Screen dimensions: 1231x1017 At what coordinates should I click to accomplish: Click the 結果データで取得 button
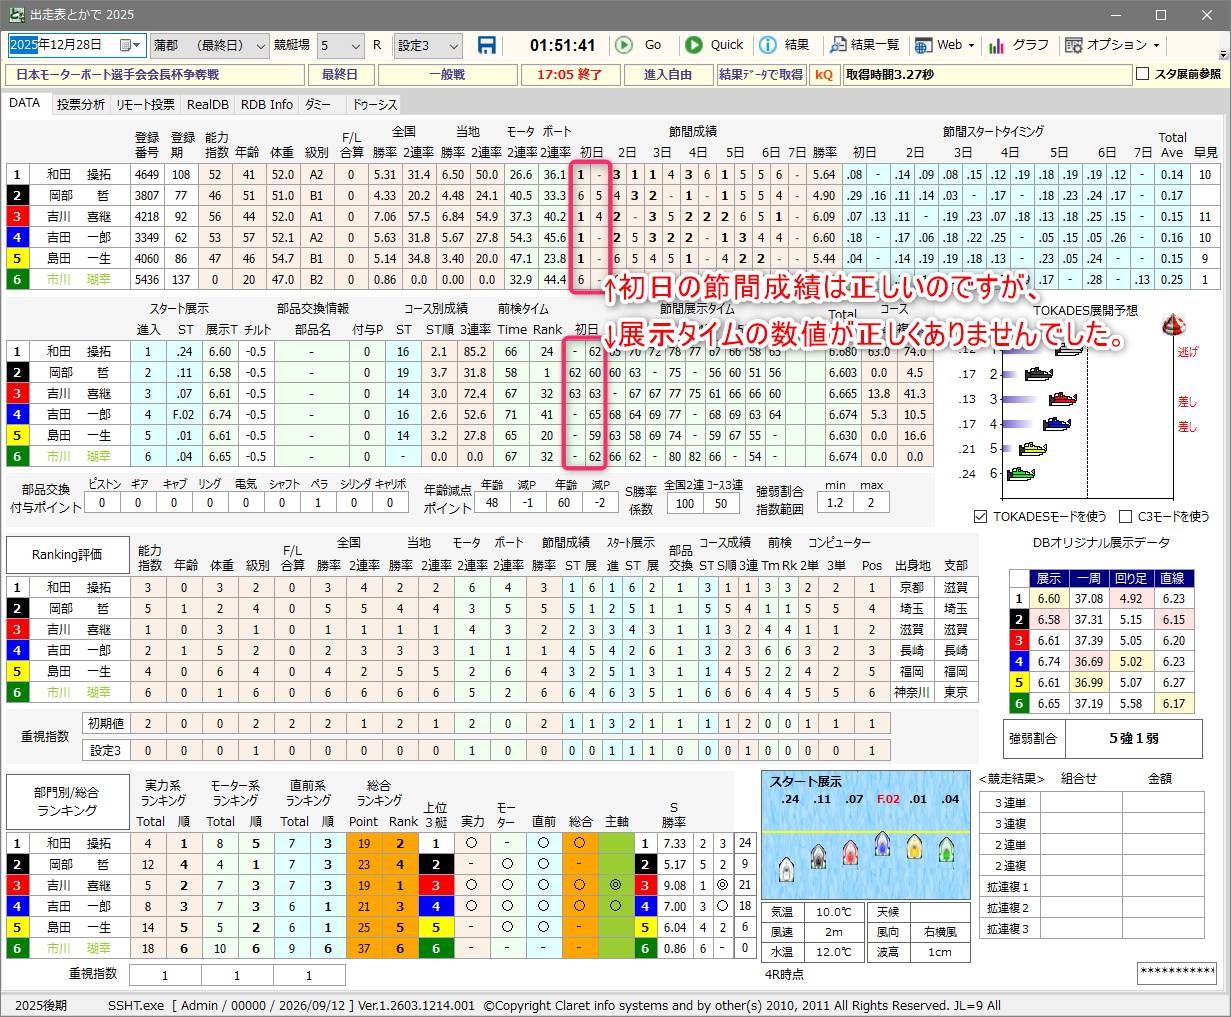761,74
